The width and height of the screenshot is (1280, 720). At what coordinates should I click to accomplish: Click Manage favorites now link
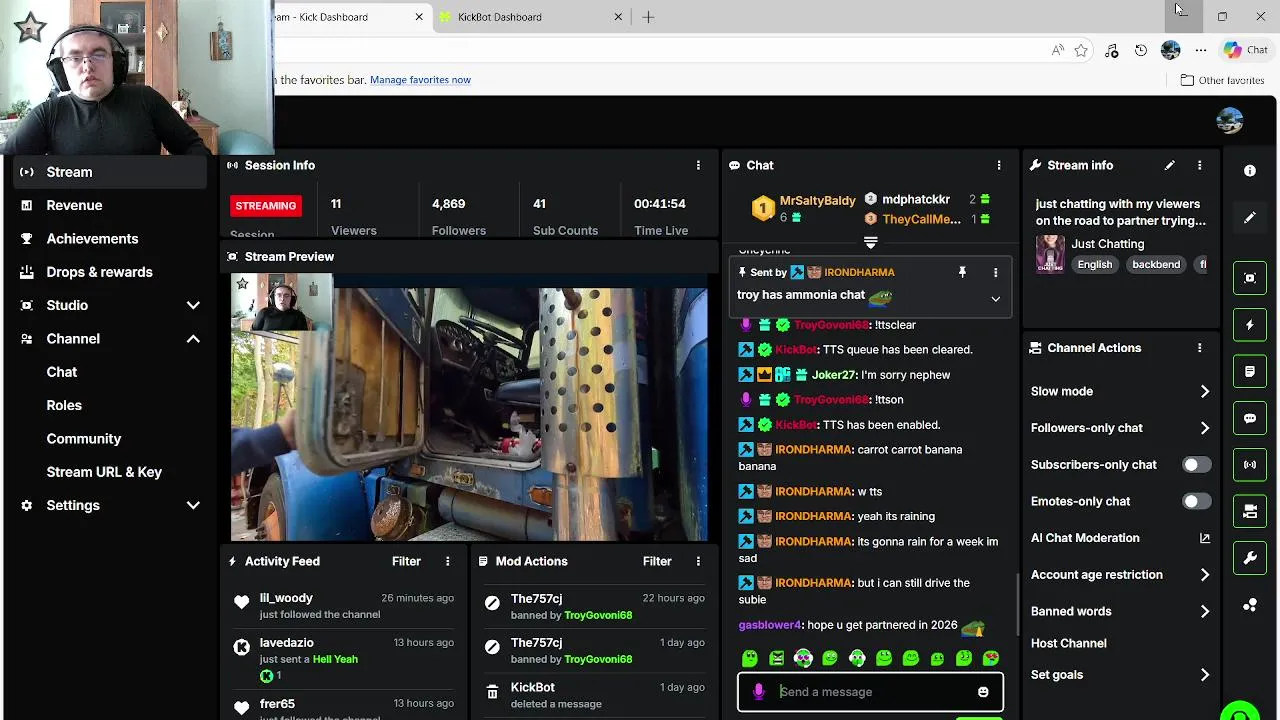(420, 80)
